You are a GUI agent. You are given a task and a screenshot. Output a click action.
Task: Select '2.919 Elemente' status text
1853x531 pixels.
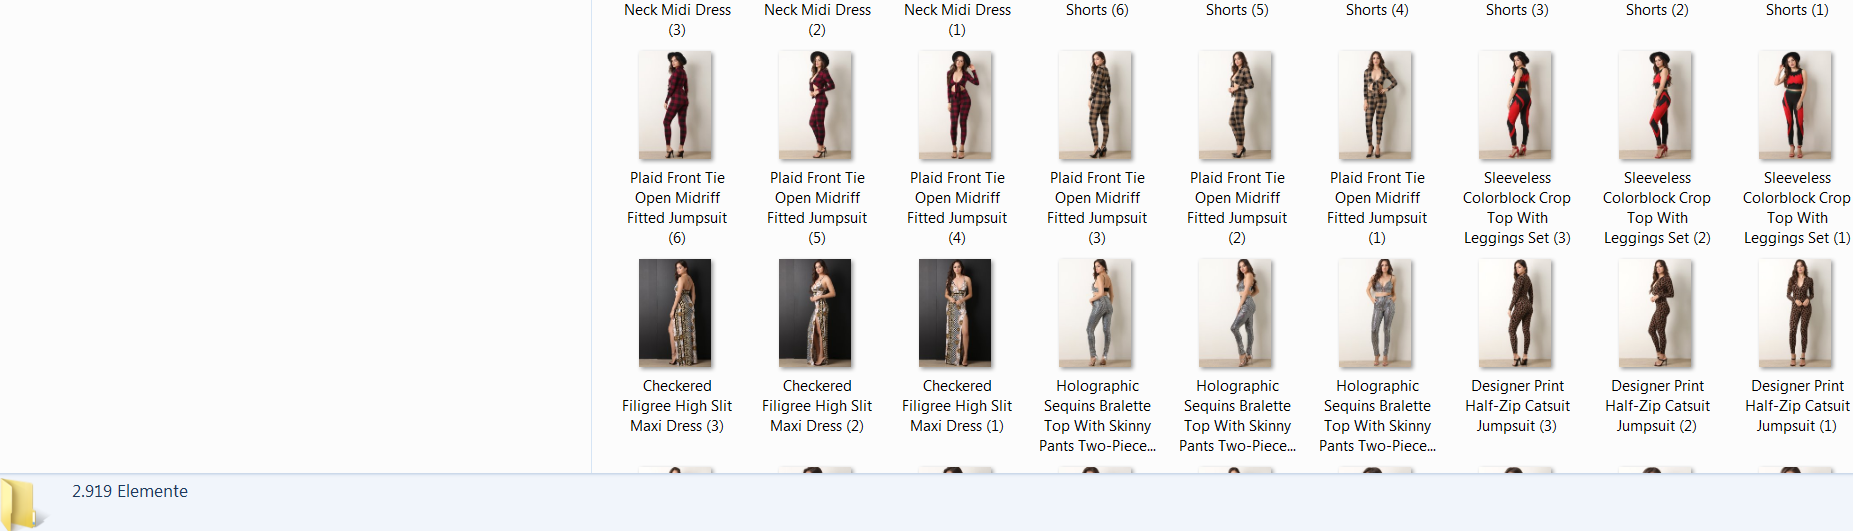[x=130, y=491]
